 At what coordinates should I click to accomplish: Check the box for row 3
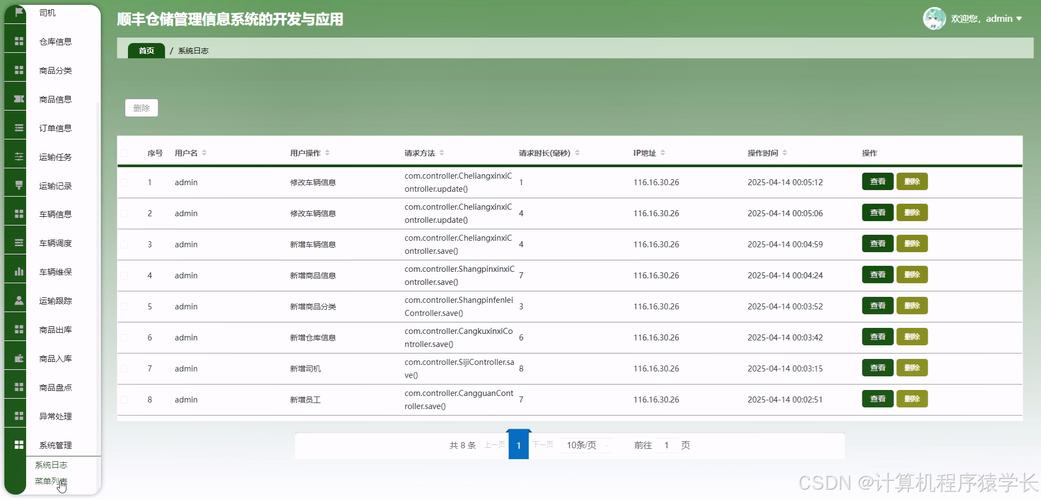(x=124, y=244)
